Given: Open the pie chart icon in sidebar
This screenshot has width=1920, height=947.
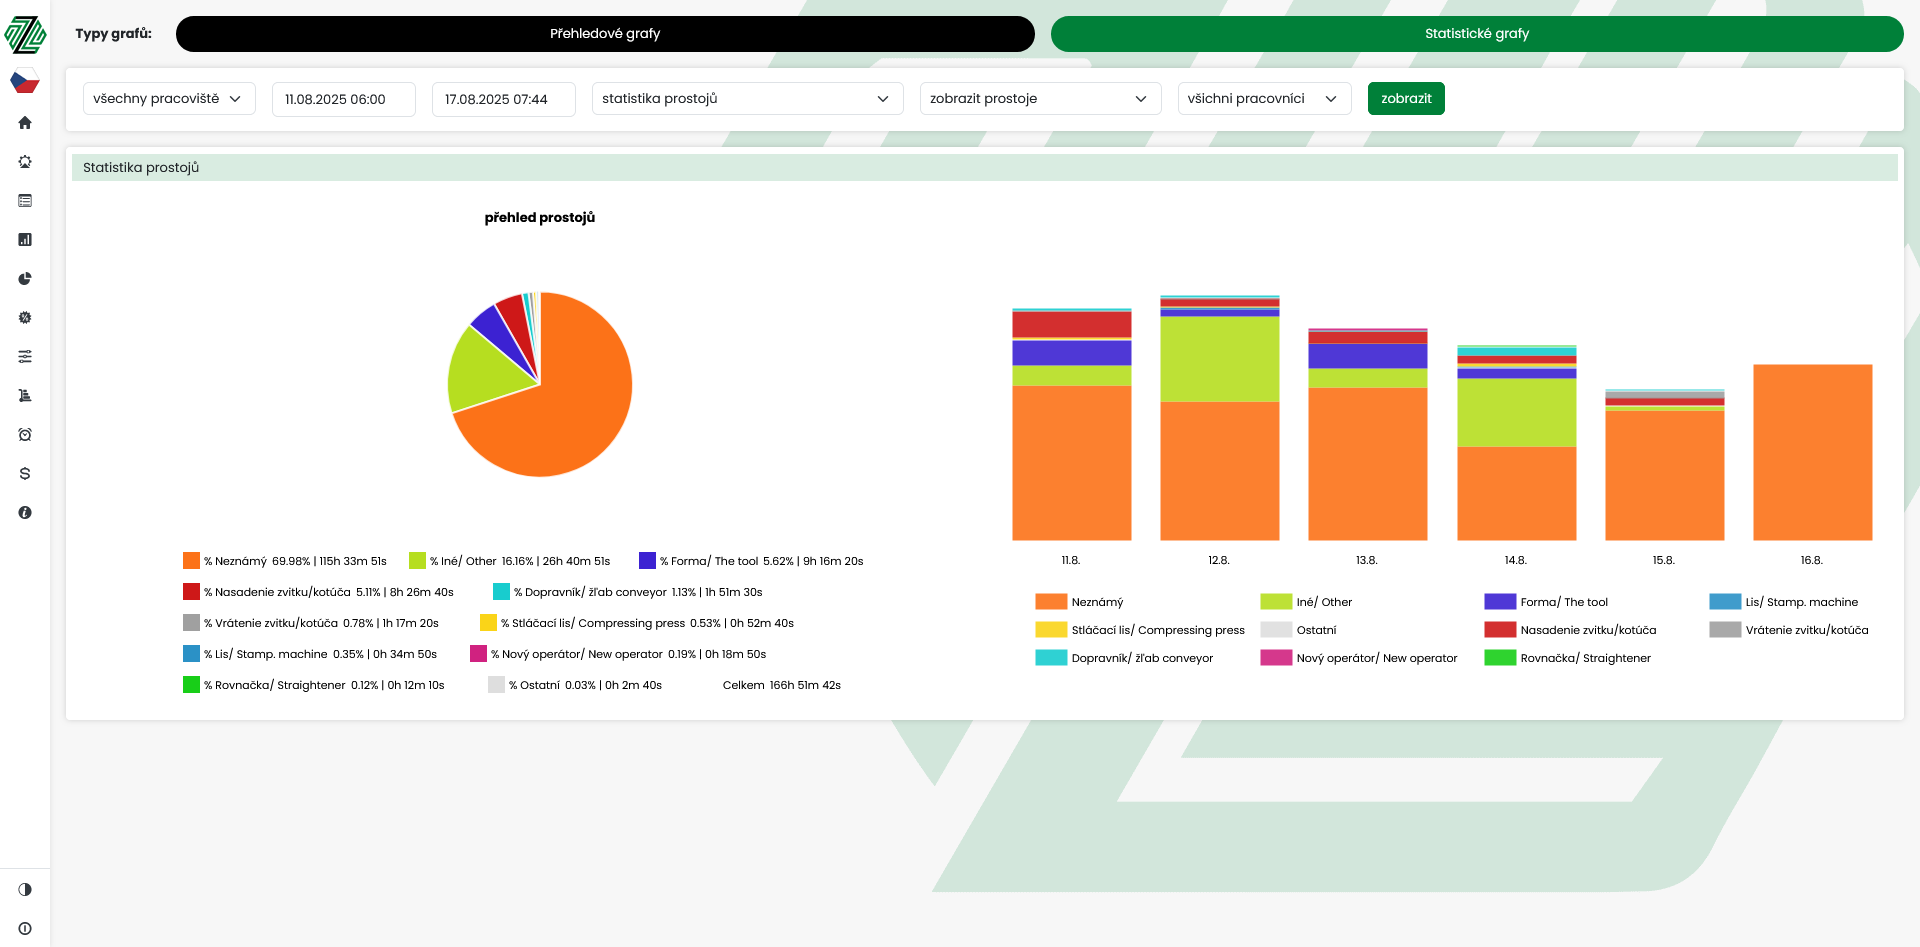Looking at the screenshot, I should coord(25,279).
